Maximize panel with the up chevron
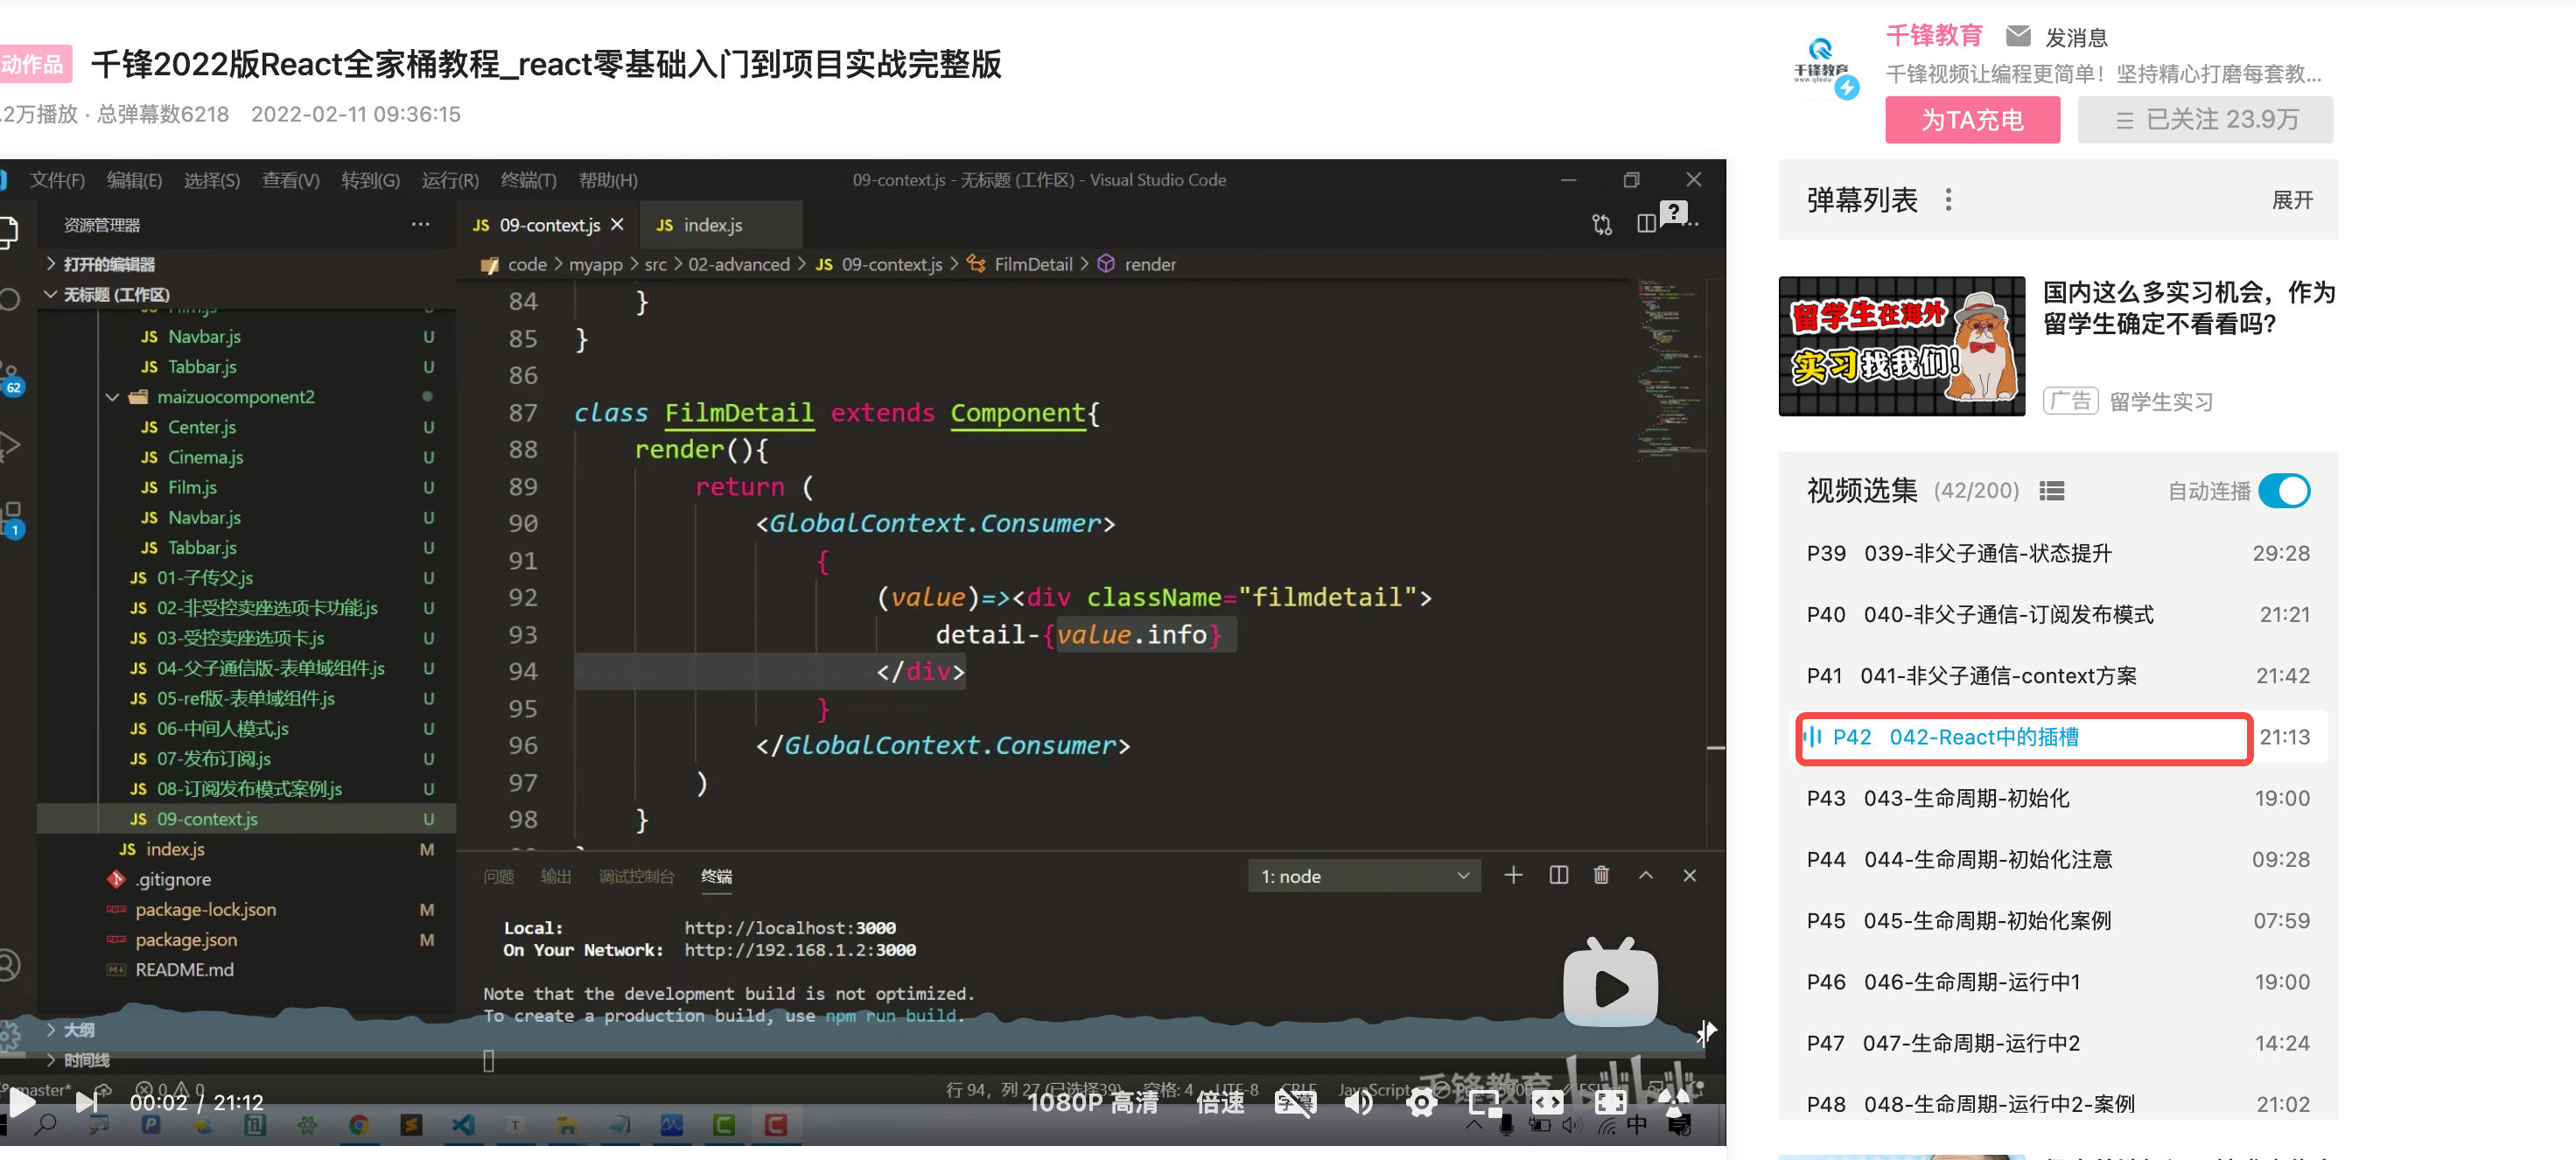Screen dimensions: 2576x1160 coord(1646,875)
